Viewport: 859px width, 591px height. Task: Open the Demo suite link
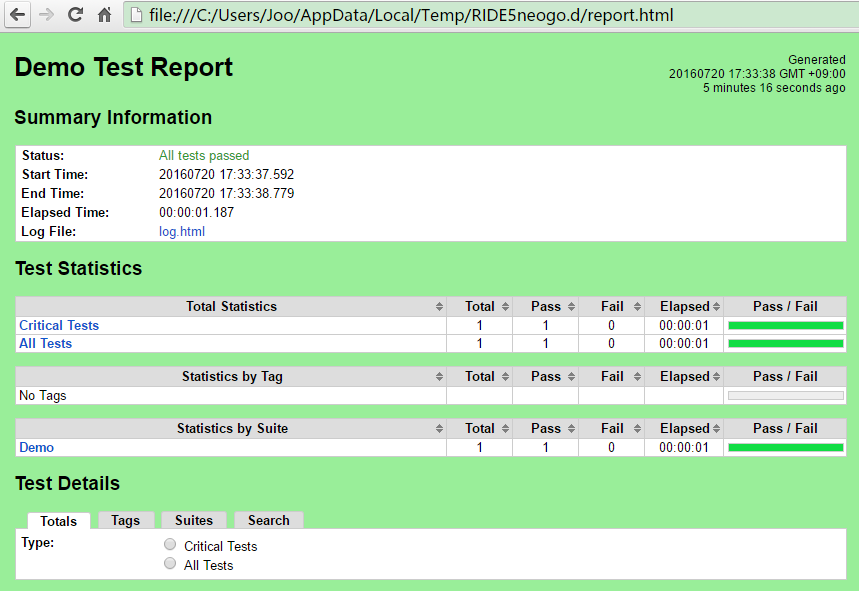point(36,448)
